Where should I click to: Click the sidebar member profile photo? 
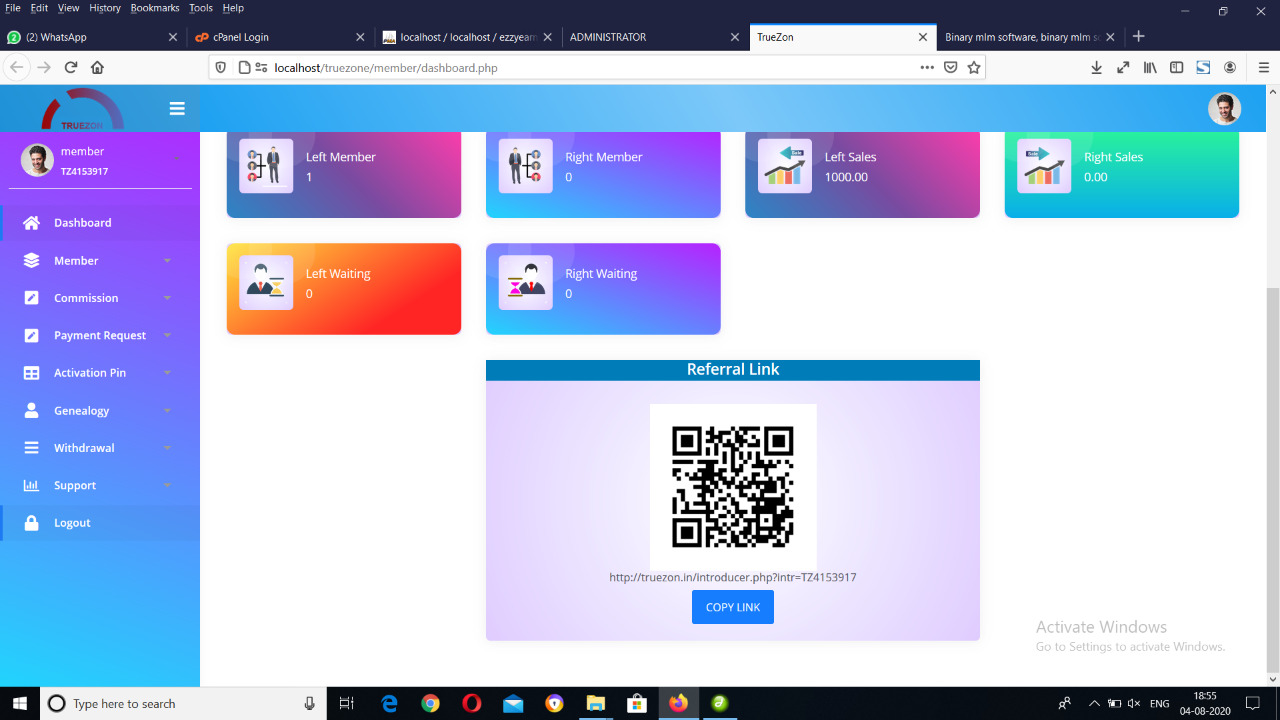pyautogui.click(x=37, y=160)
